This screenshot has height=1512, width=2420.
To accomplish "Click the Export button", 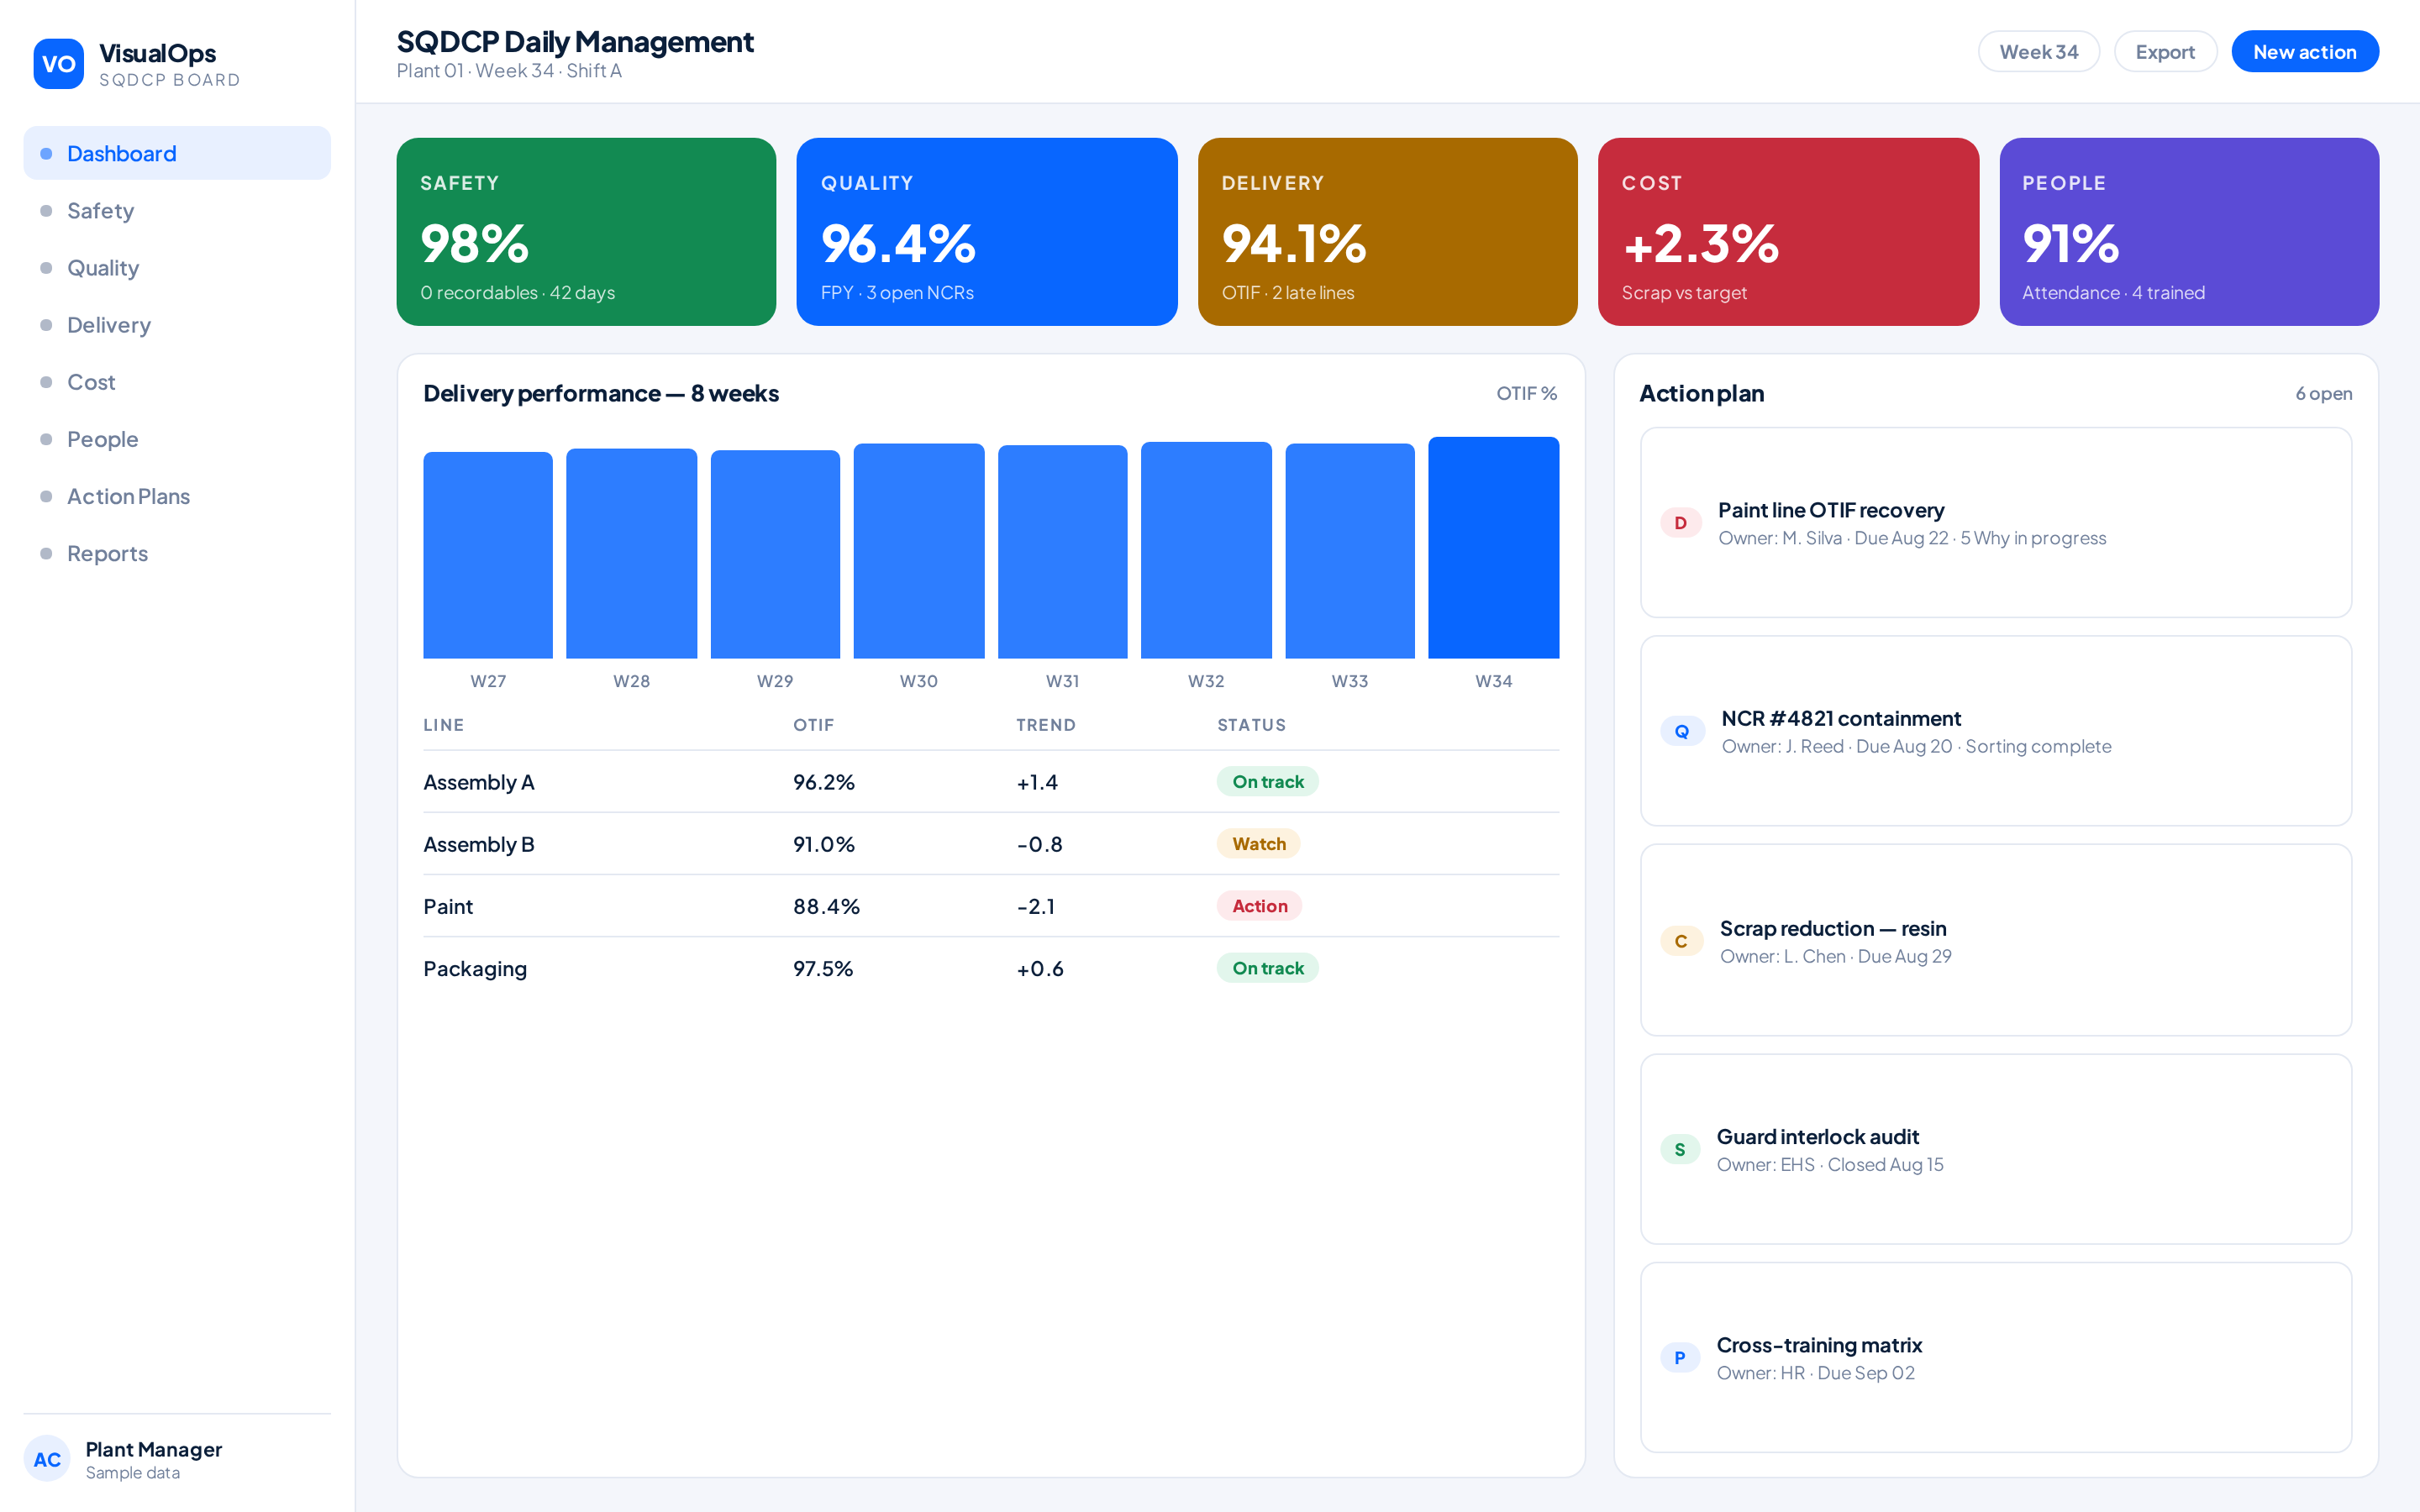I will click(2165, 52).
